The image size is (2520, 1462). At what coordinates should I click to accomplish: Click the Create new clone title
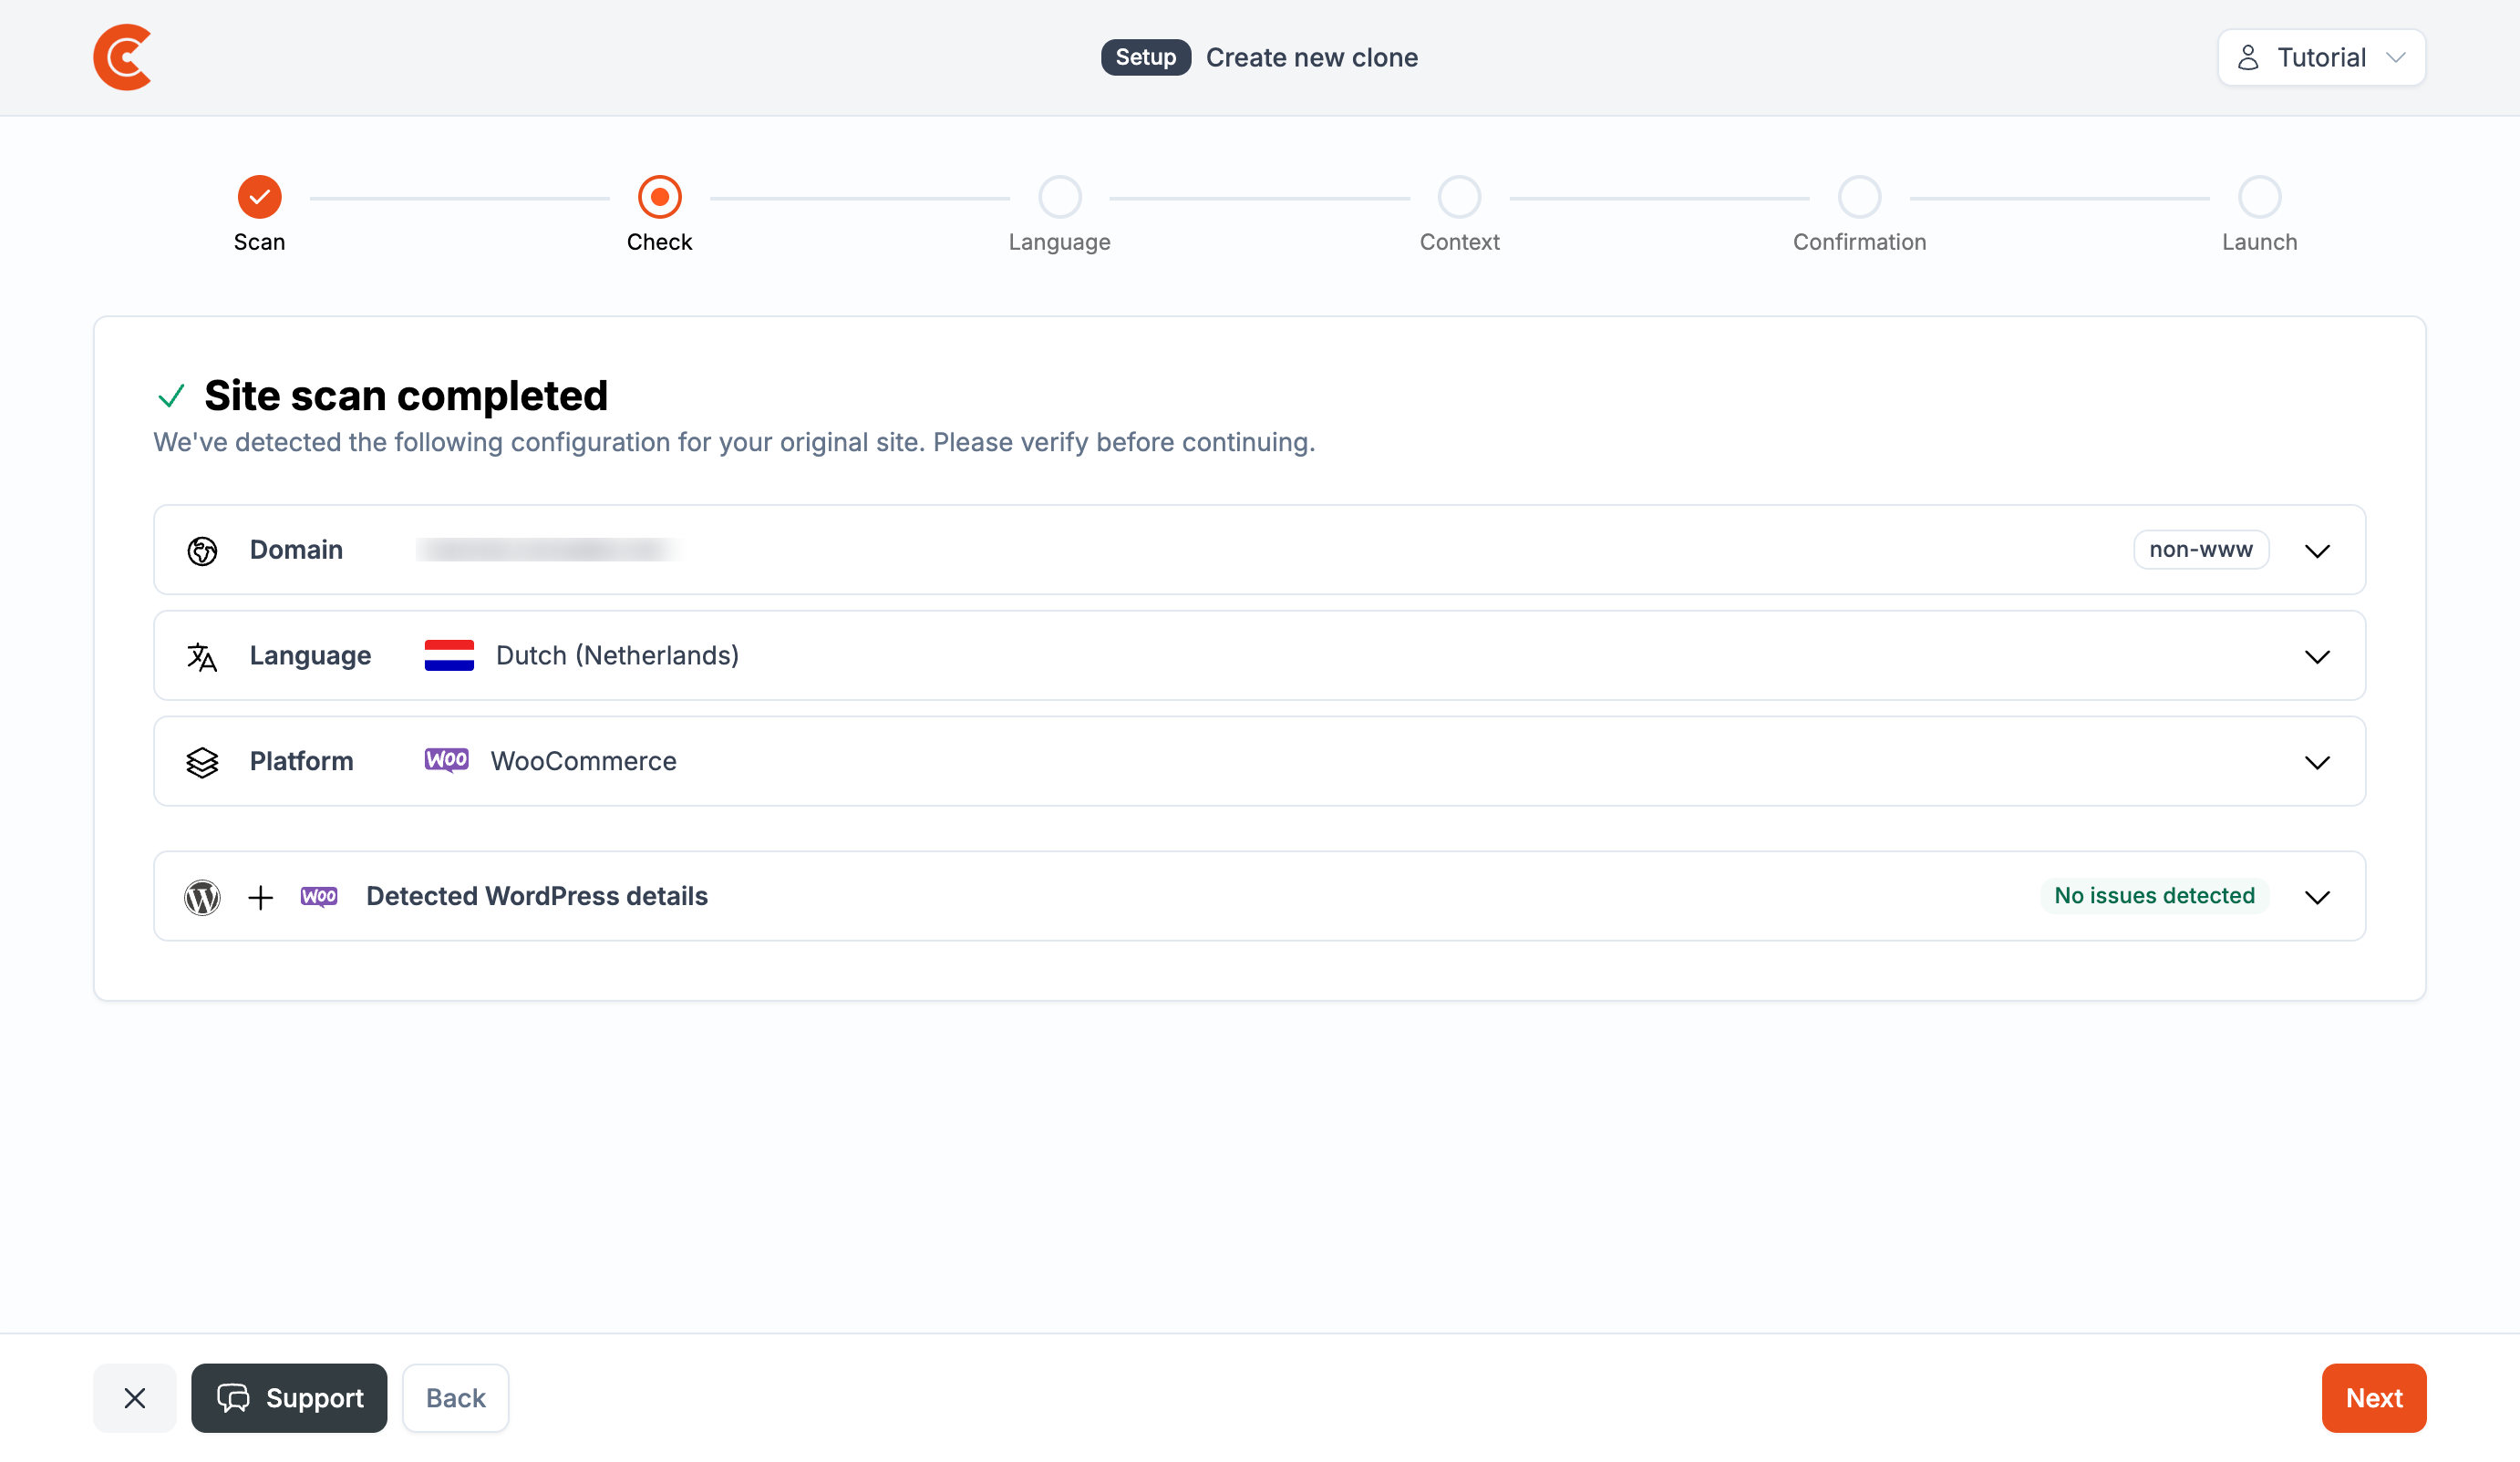tap(1311, 57)
